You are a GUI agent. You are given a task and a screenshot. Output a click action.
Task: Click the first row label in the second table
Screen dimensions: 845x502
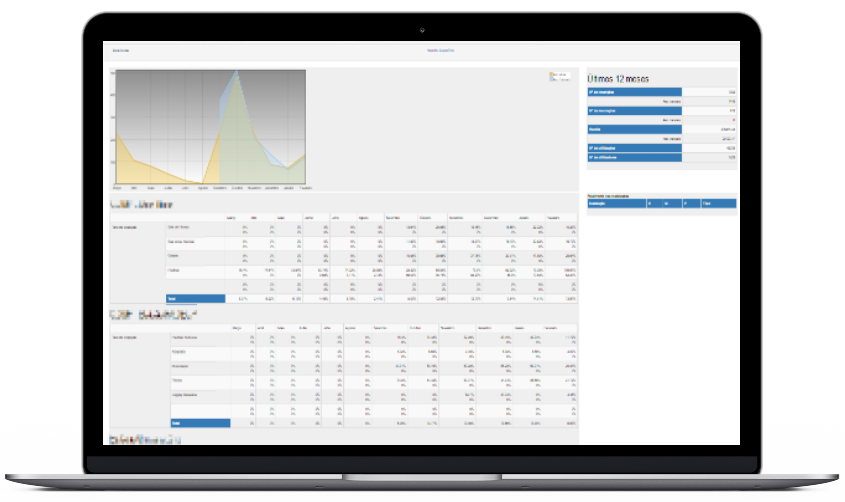click(x=186, y=340)
